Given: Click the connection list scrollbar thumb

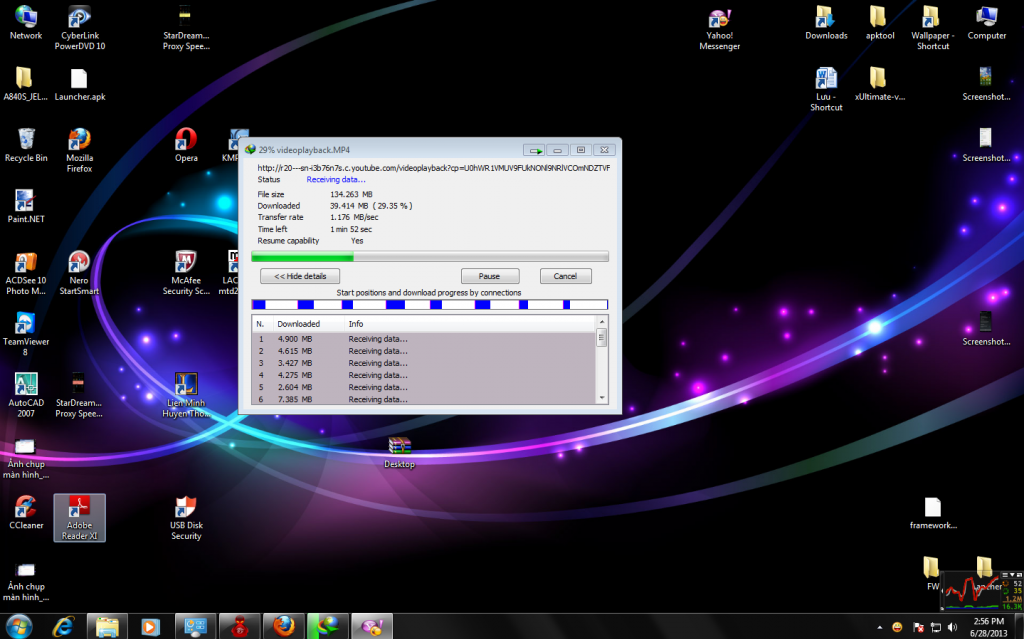Looking at the screenshot, I should (x=602, y=337).
